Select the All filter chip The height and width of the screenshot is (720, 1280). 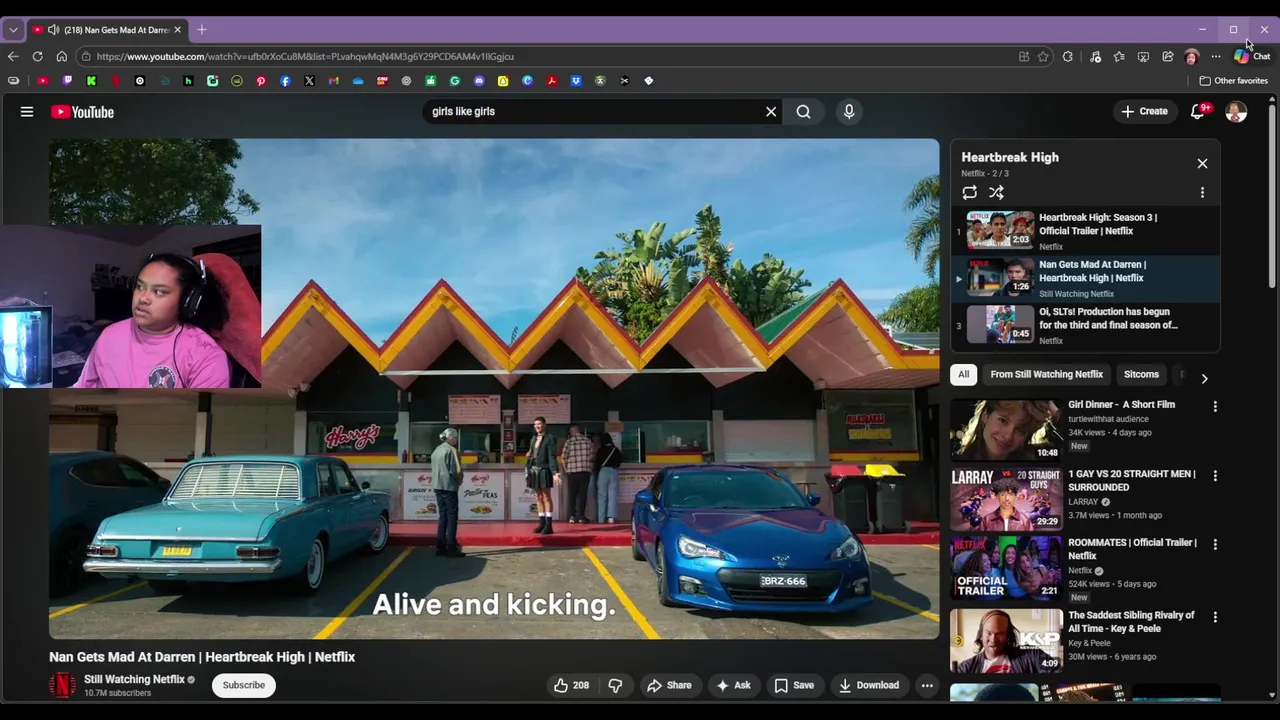click(963, 374)
